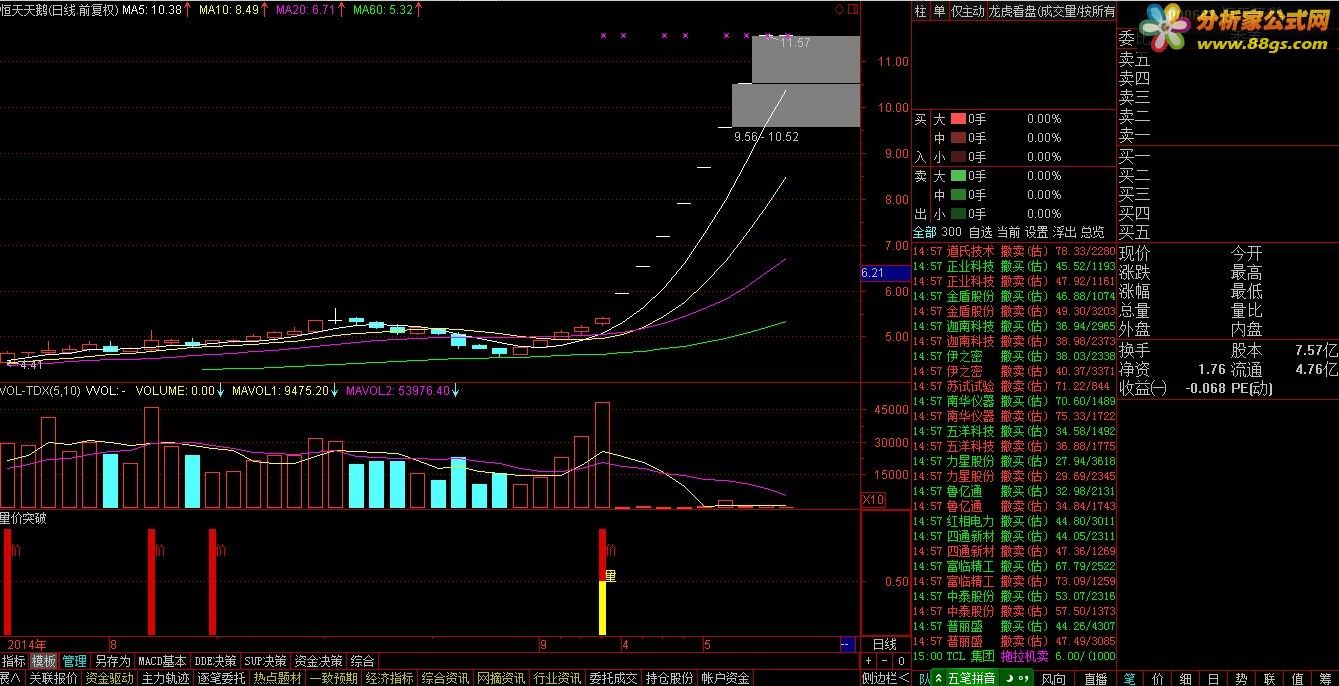
Task: Click the dark green swatch for 卖出 小 orders
Action: (958, 214)
